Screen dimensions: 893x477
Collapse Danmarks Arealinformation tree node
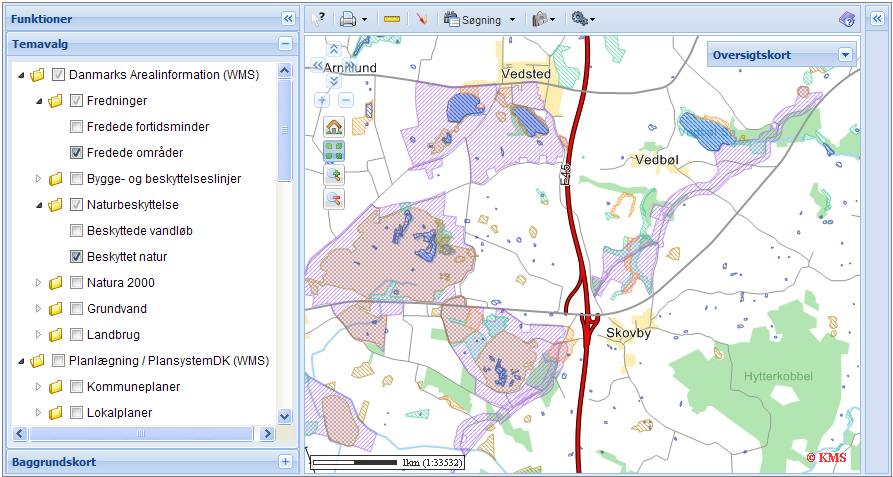tap(22, 75)
